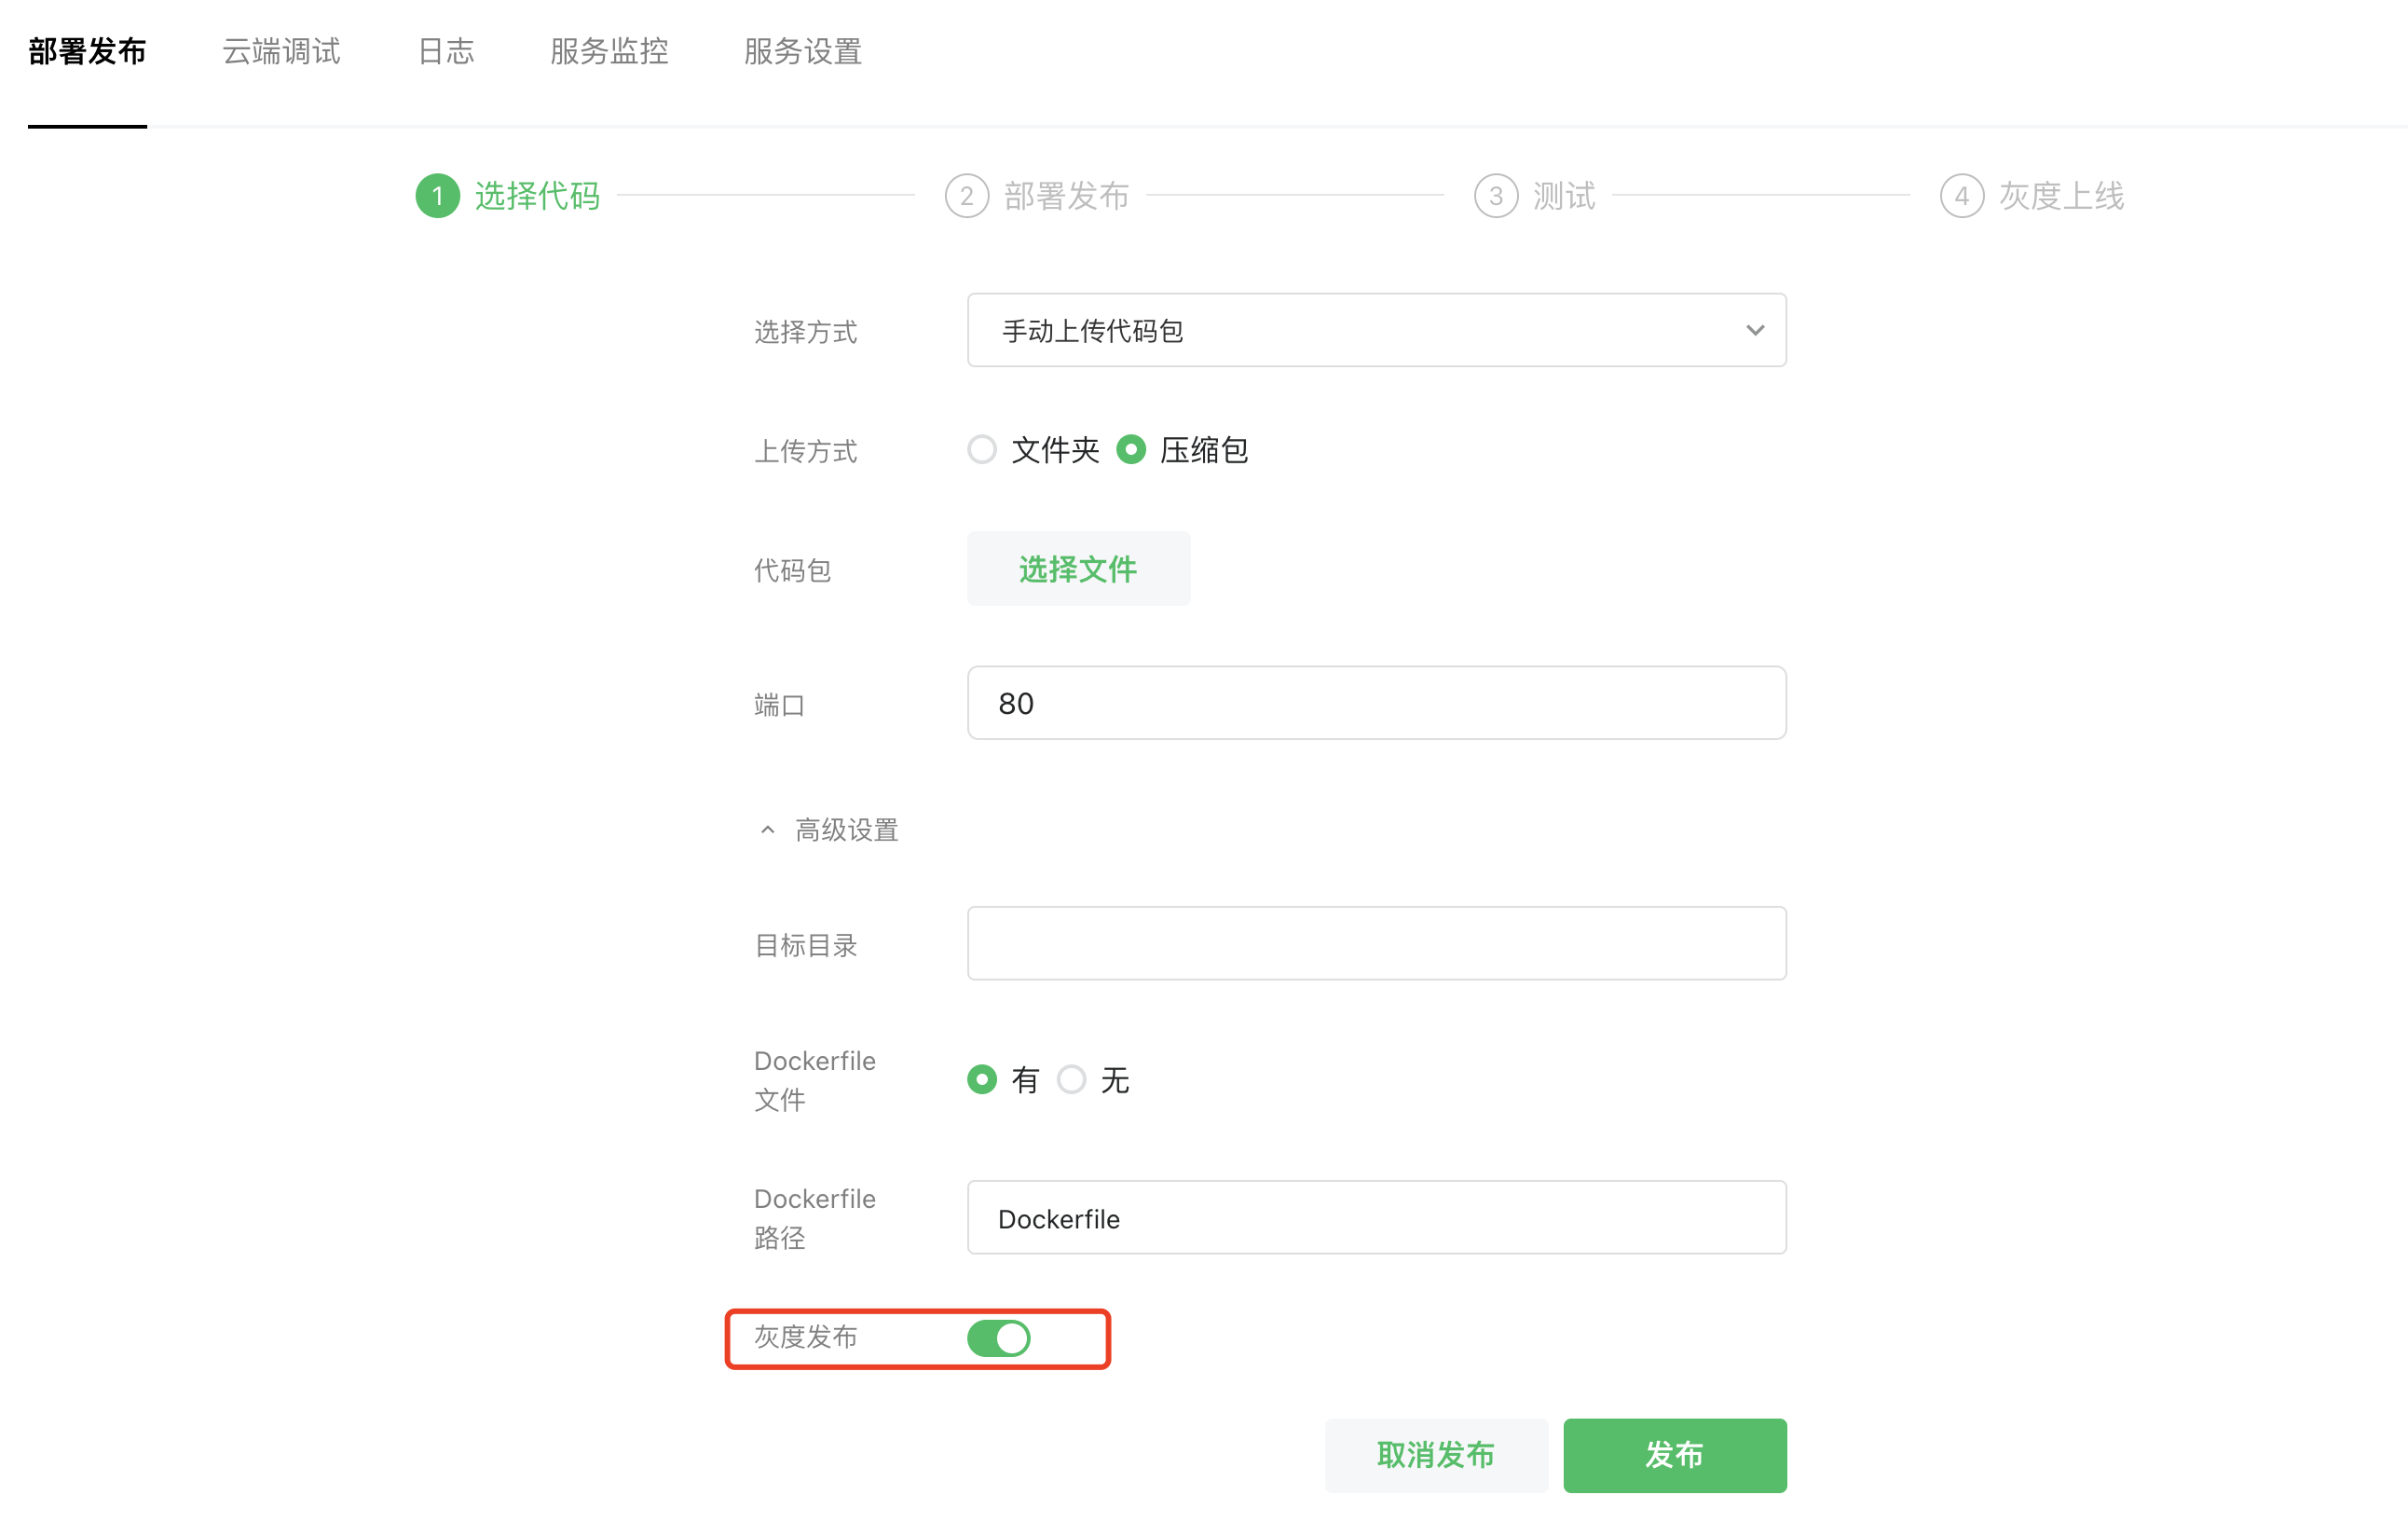The width and height of the screenshot is (2408, 1536).
Task: Choose 无 for Dockerfile 文件
Action: 1071,1080
